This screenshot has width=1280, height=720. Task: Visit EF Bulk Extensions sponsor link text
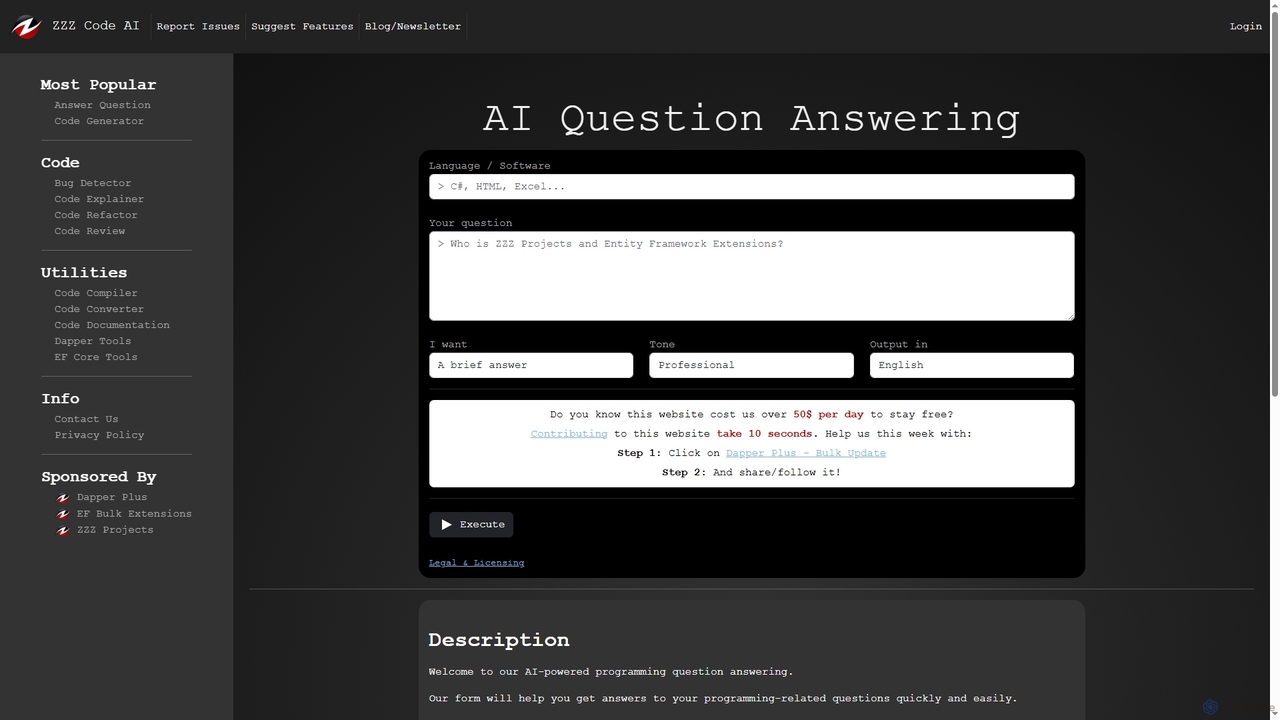[134, 514]
